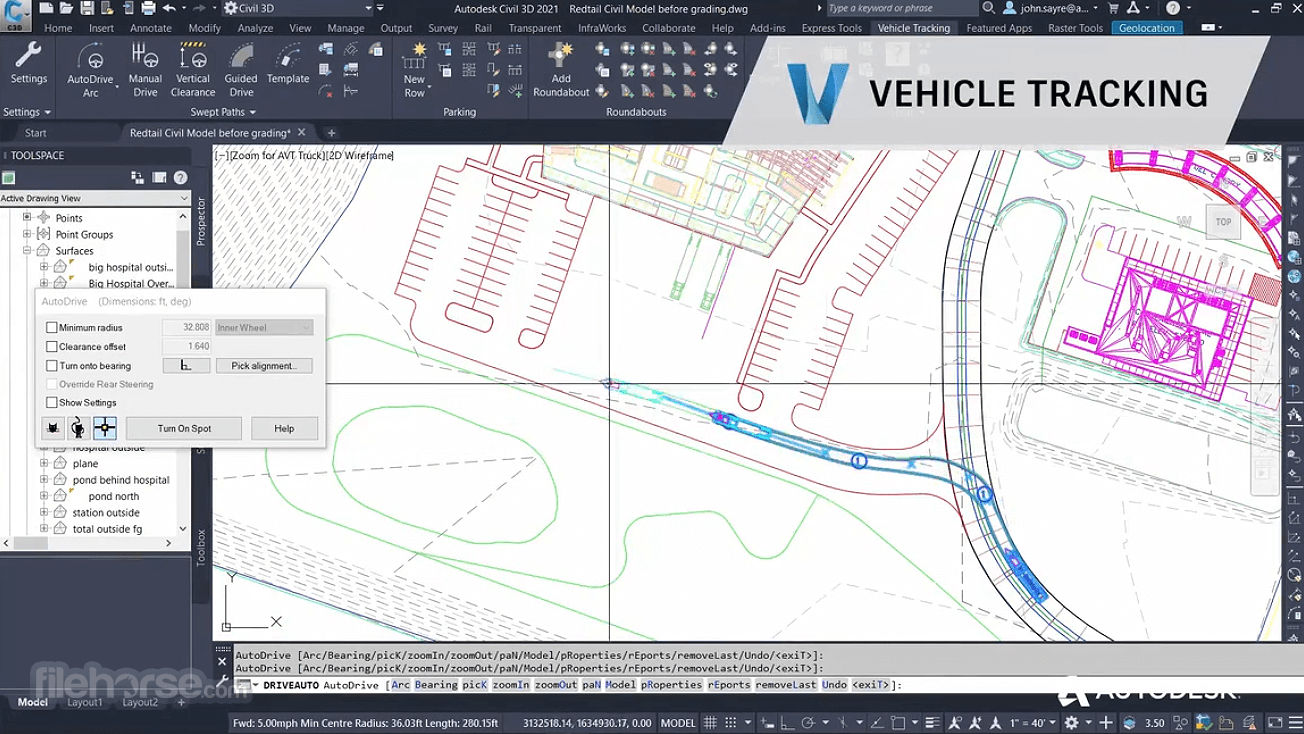Click the Add Roundabout tool
The image size is (1304, 734).
coord(561,70)
